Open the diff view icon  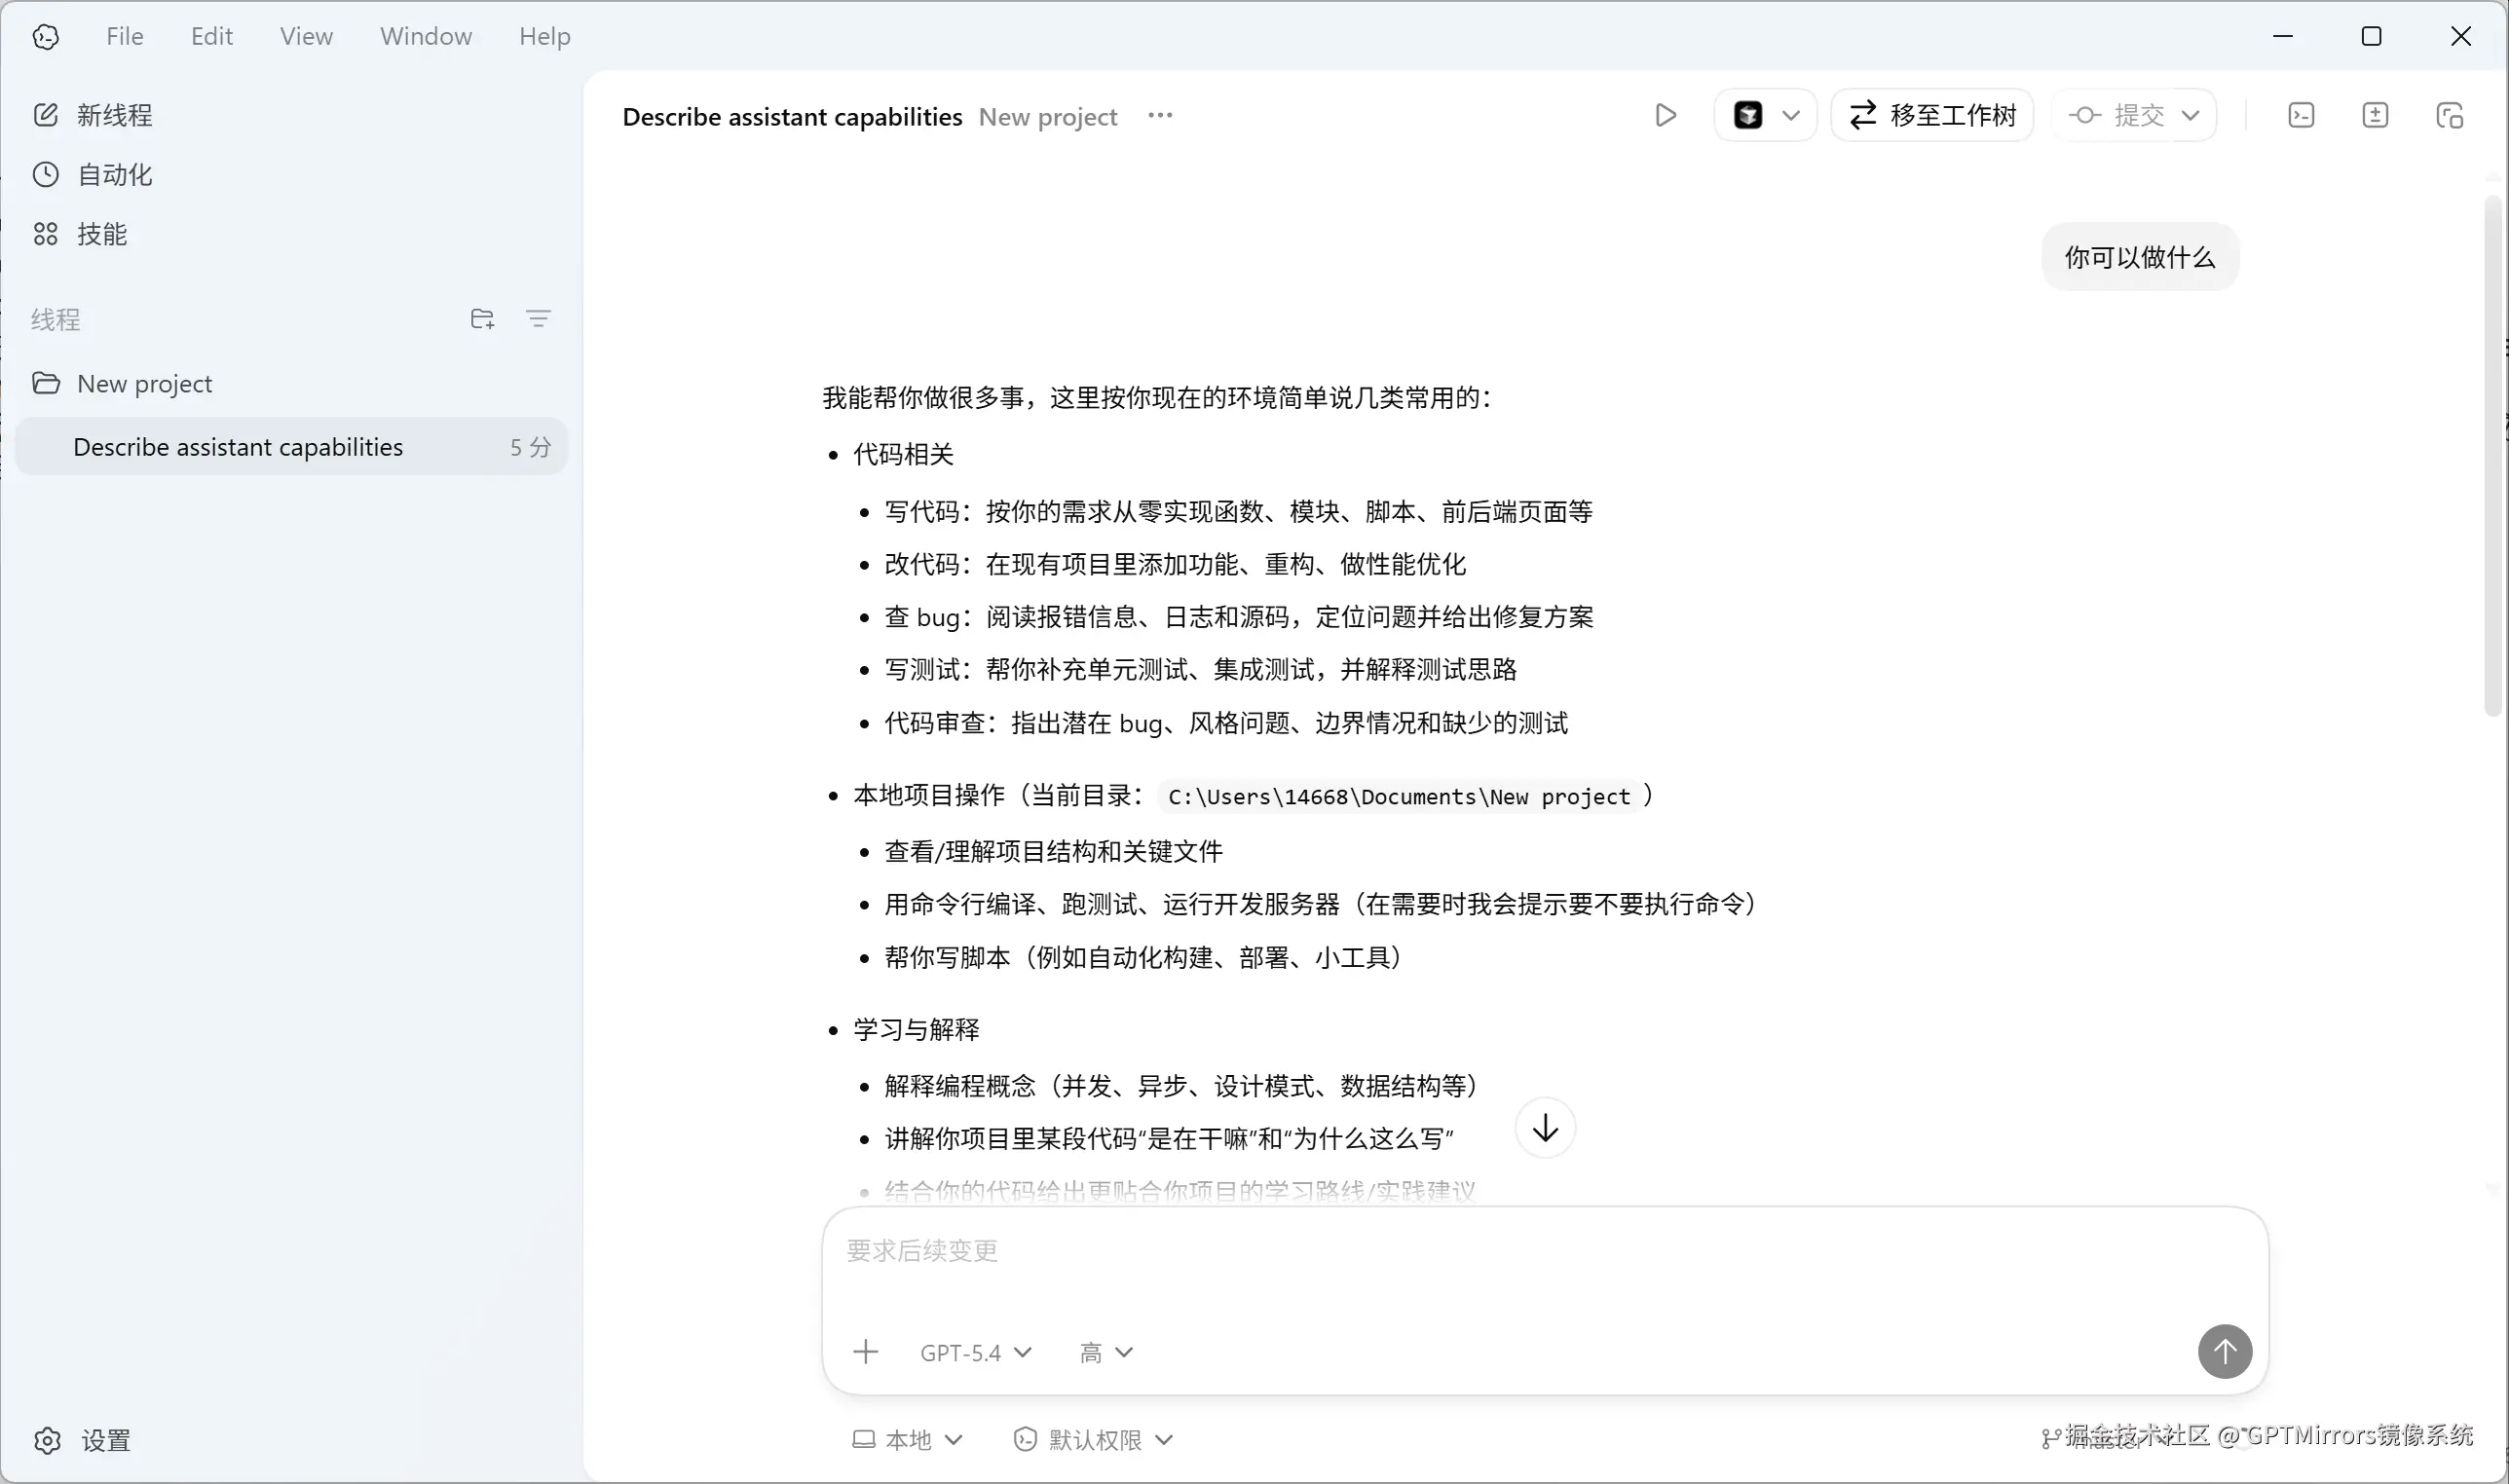click(2375, 114)
